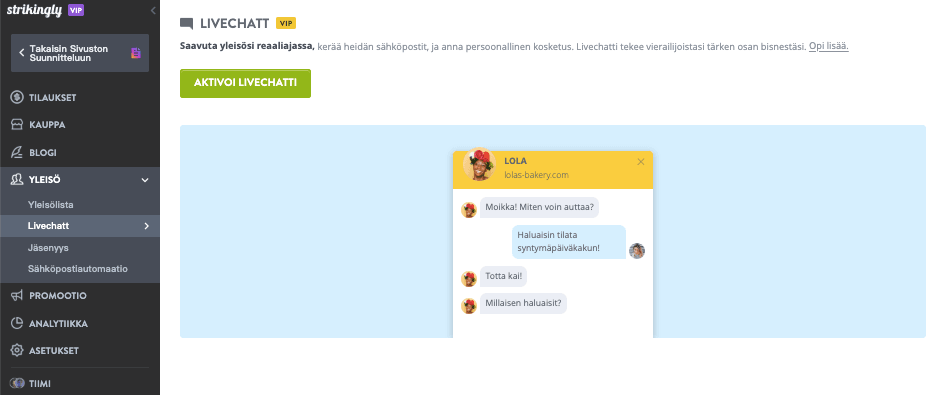Click Lola's profile picture in chat header

pos(479,165)
